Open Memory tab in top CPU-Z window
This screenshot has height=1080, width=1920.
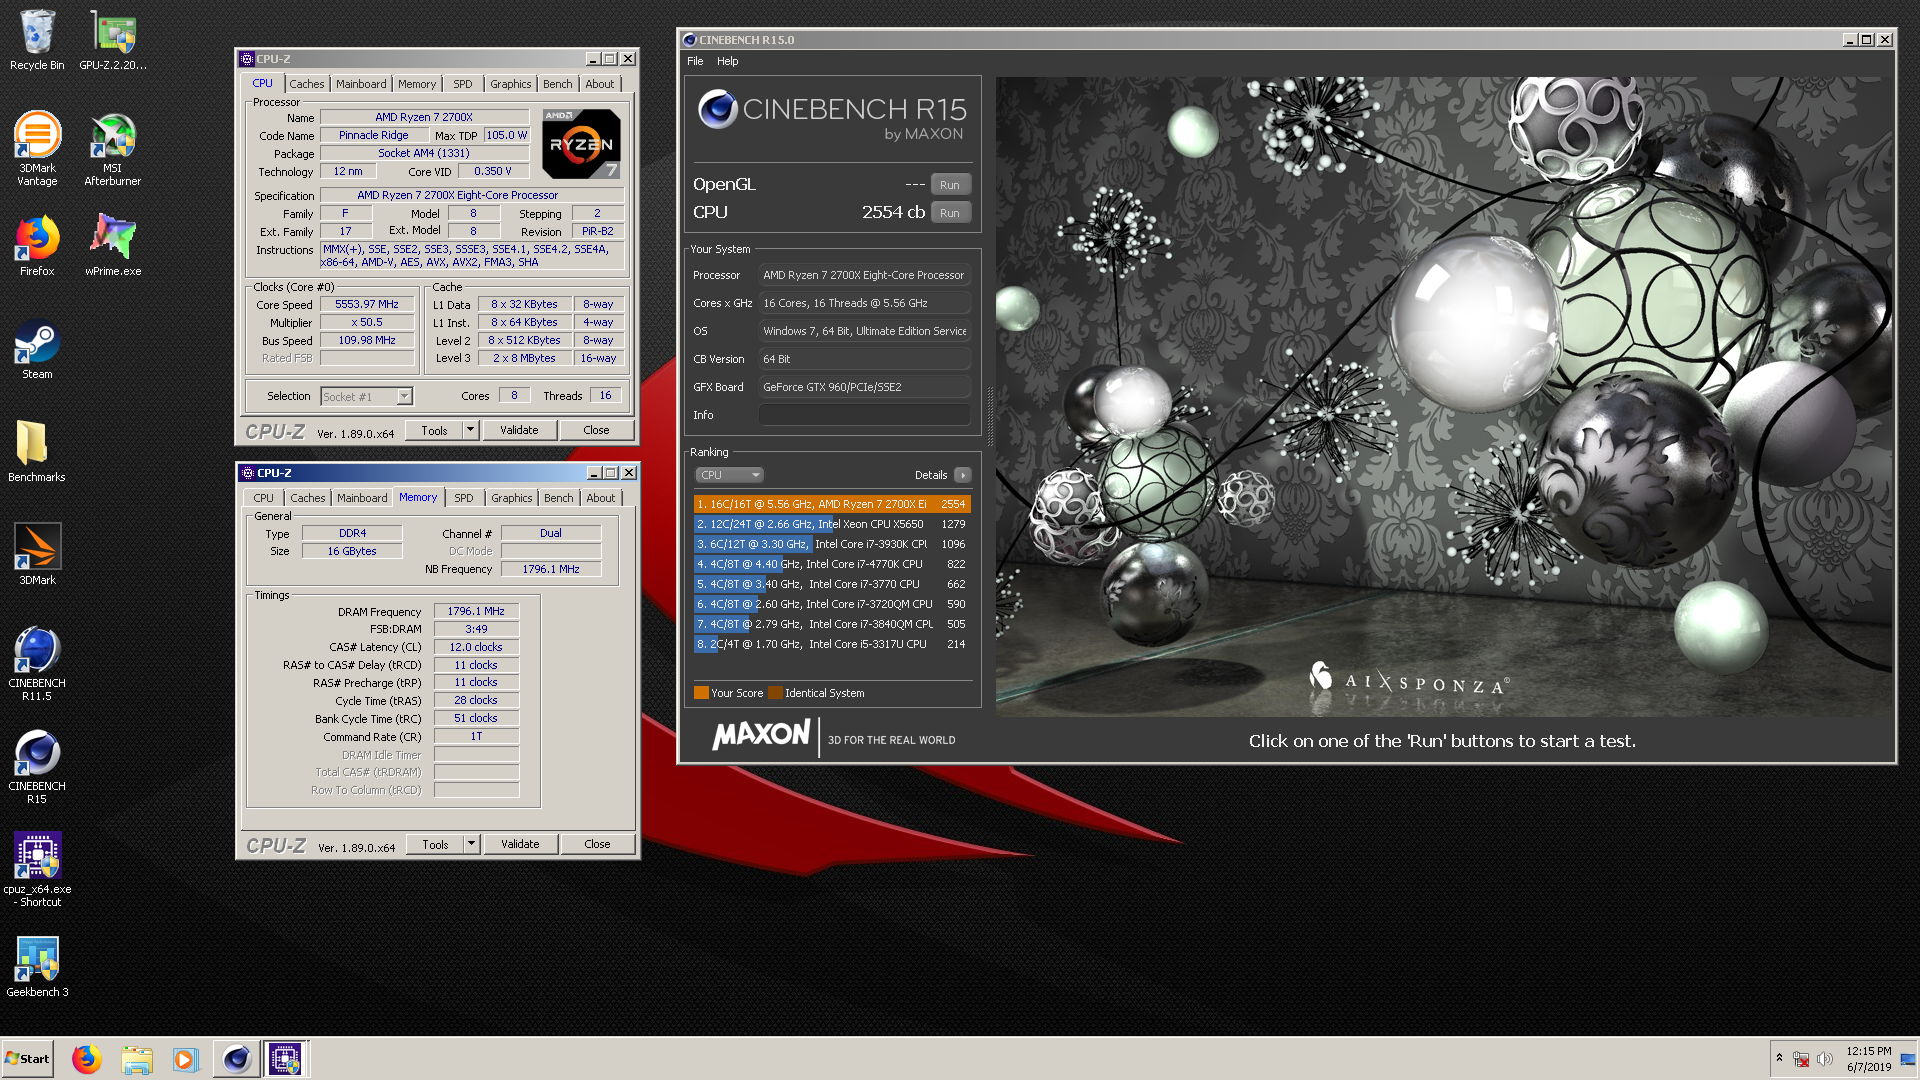click(x=417, y=84)
